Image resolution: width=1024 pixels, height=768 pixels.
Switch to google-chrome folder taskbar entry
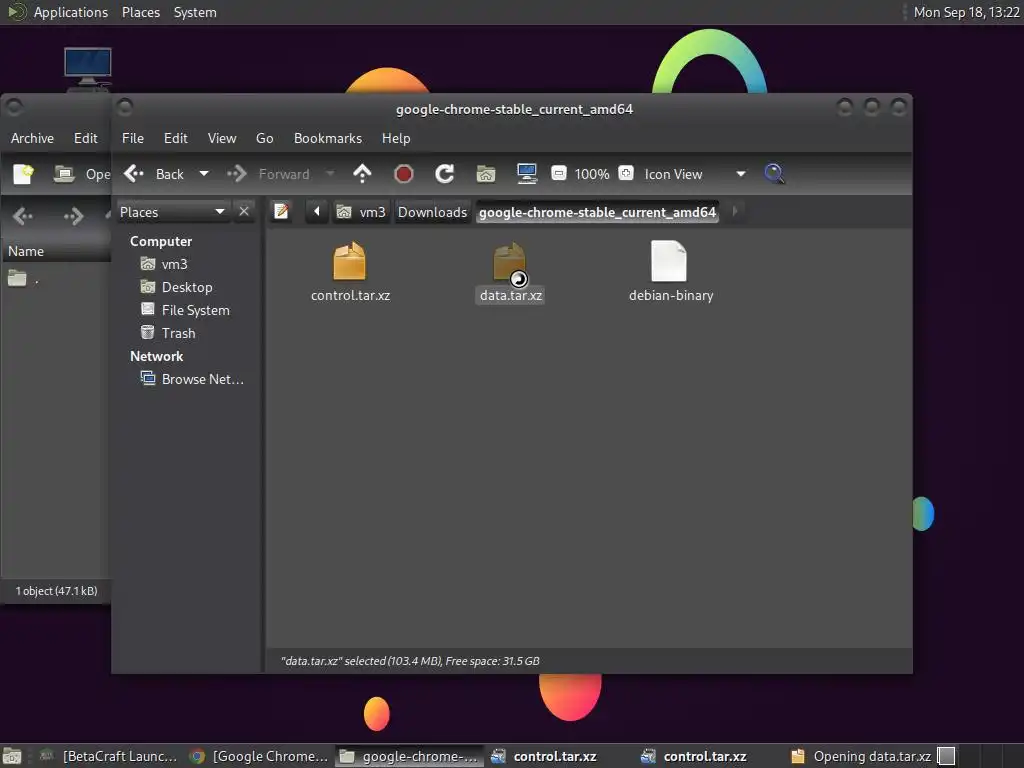click(409, 756)
